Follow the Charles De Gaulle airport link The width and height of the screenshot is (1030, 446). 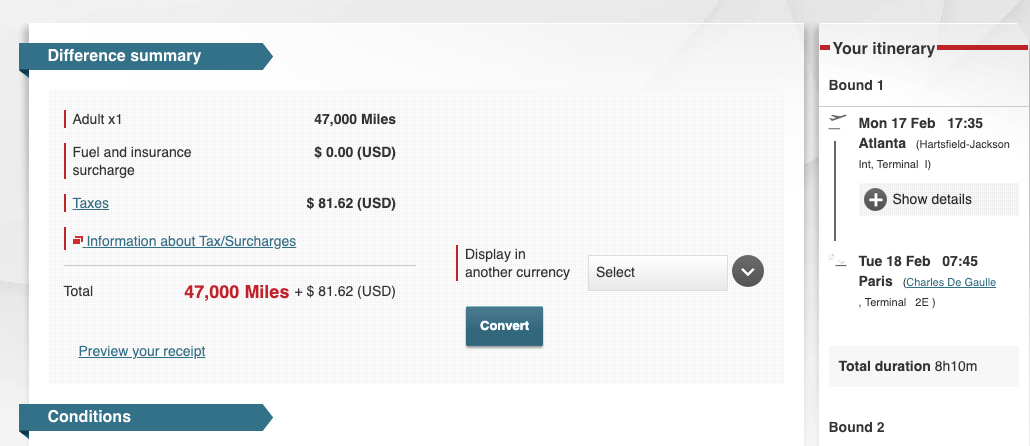click(x=950, y=283)
